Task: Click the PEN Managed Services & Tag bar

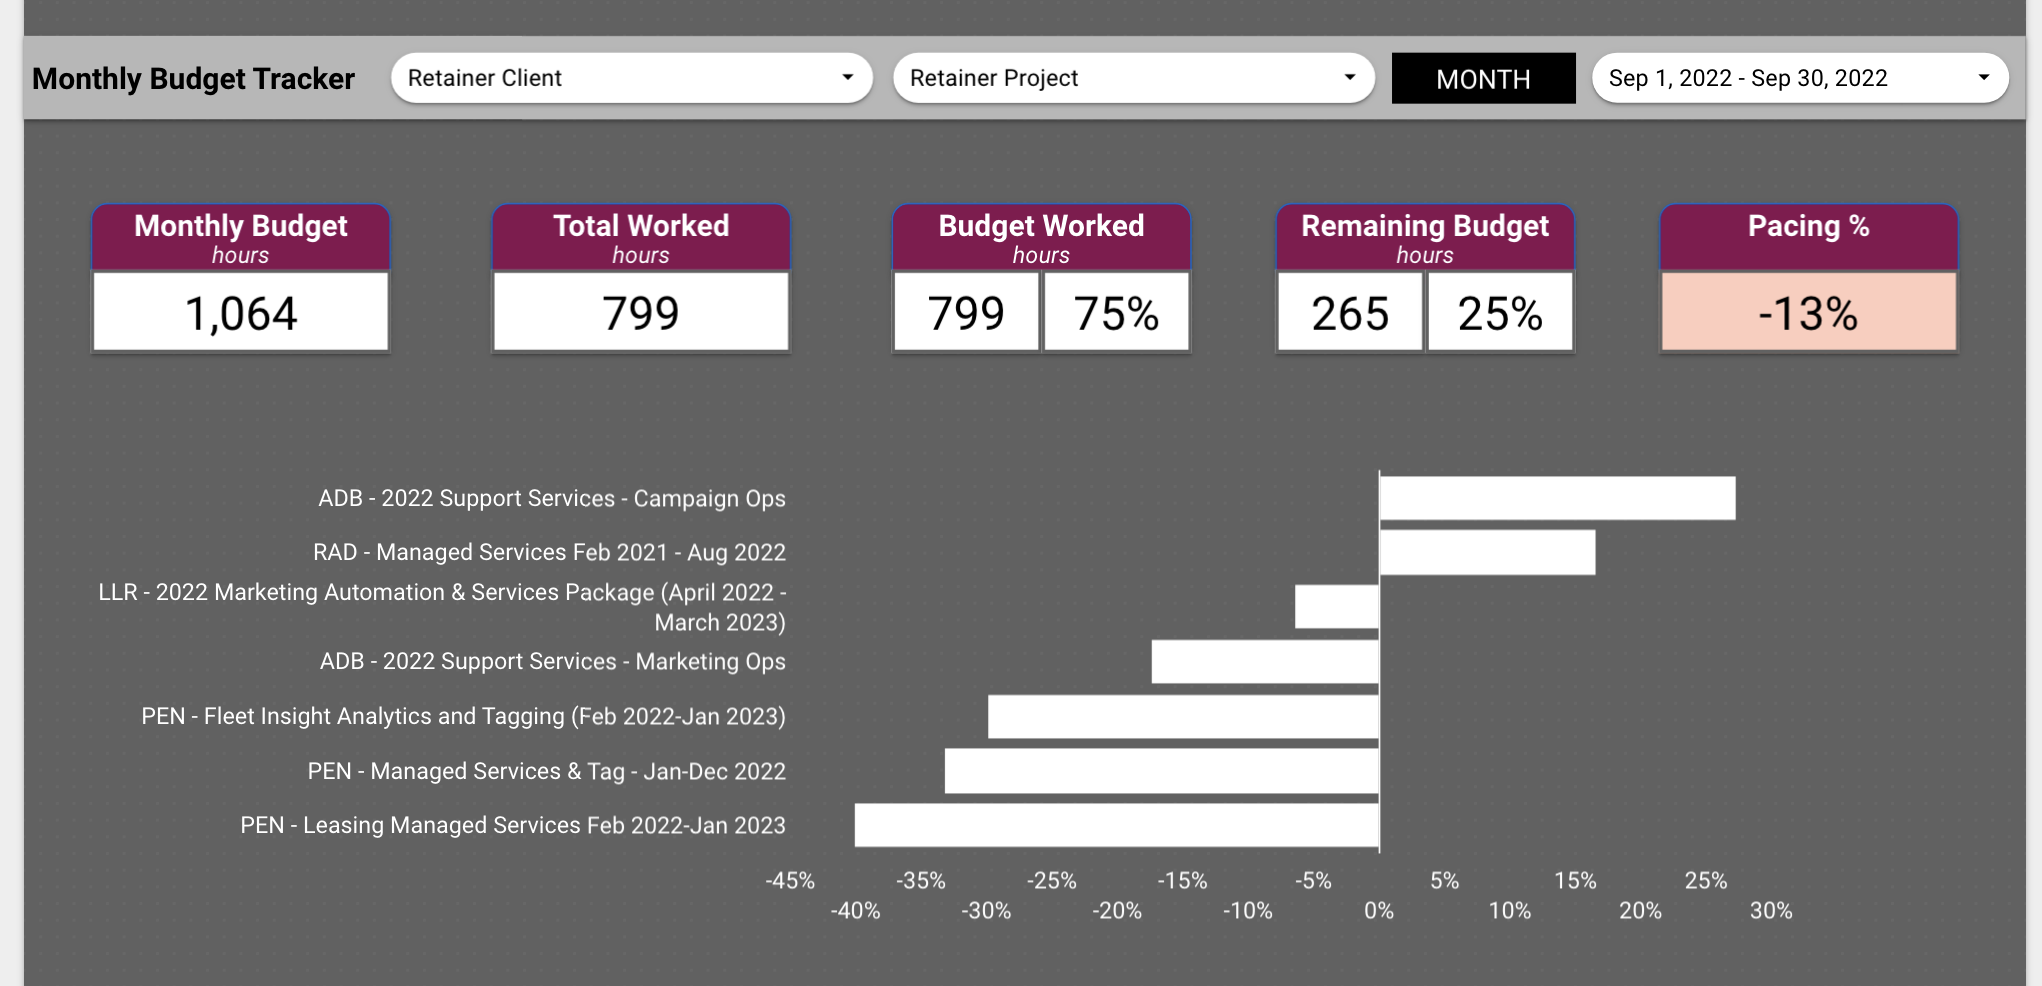Action: [1160, 771]
